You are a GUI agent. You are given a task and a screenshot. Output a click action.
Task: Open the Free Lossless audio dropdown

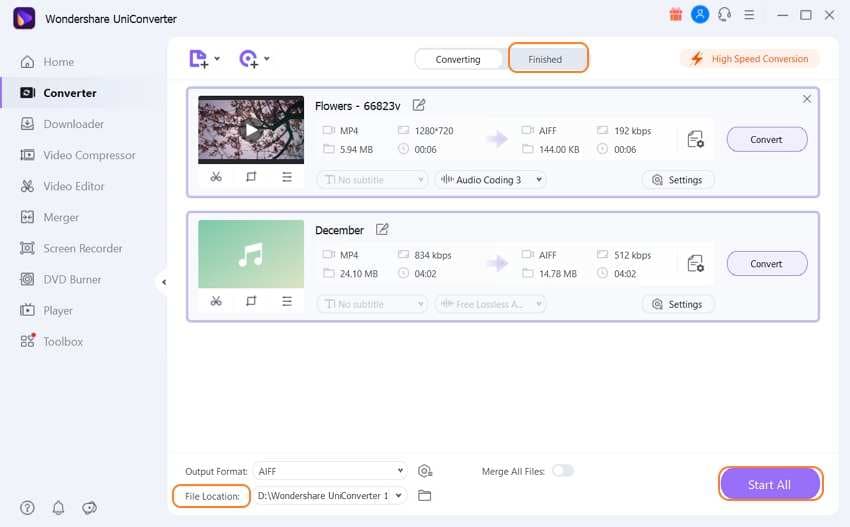click(x=490, y=304)
